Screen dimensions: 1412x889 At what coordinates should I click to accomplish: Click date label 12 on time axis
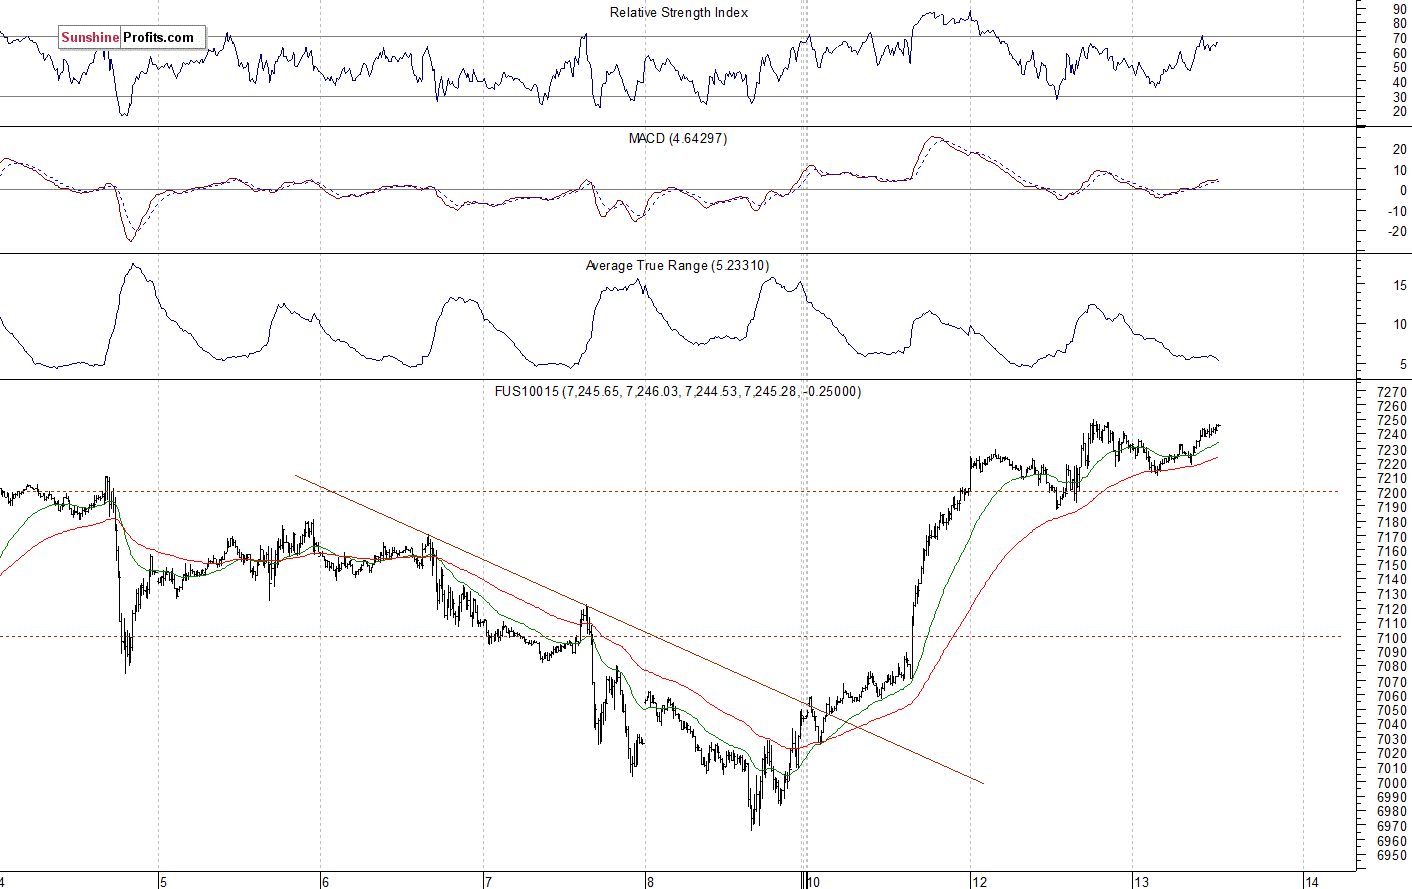pyautogui.click(x=979, y=881)
